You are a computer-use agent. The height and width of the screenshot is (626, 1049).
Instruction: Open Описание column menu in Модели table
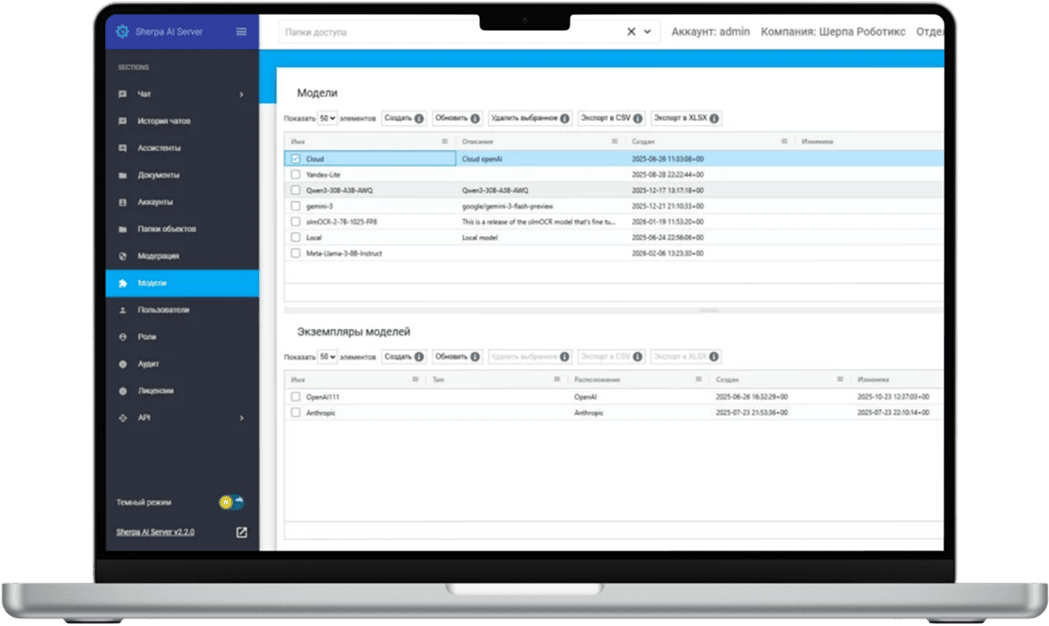615,142
